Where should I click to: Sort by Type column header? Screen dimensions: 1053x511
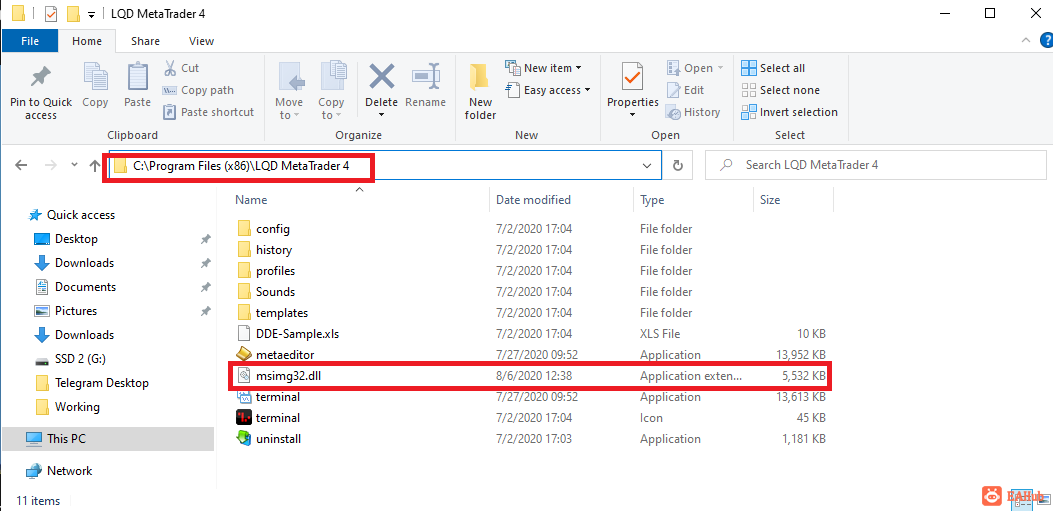tap(652, 199)
